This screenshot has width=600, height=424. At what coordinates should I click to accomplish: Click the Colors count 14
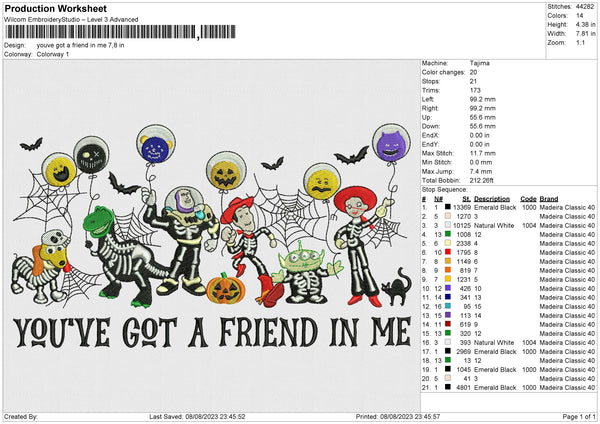(x=579, y=16)
